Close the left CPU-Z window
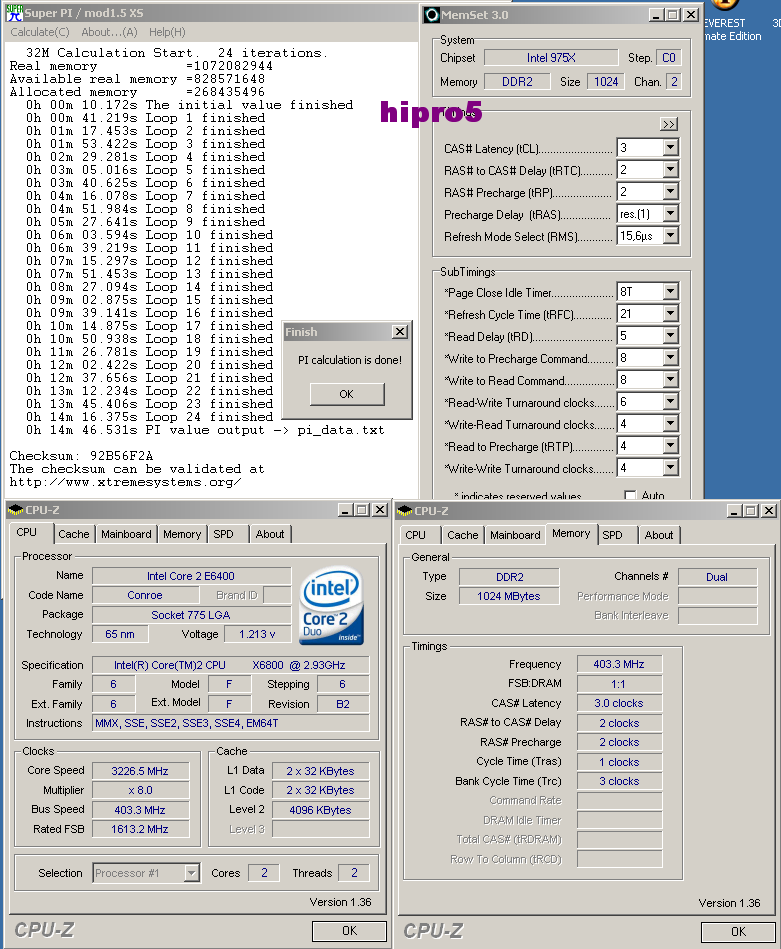 (x=380, y=510)
